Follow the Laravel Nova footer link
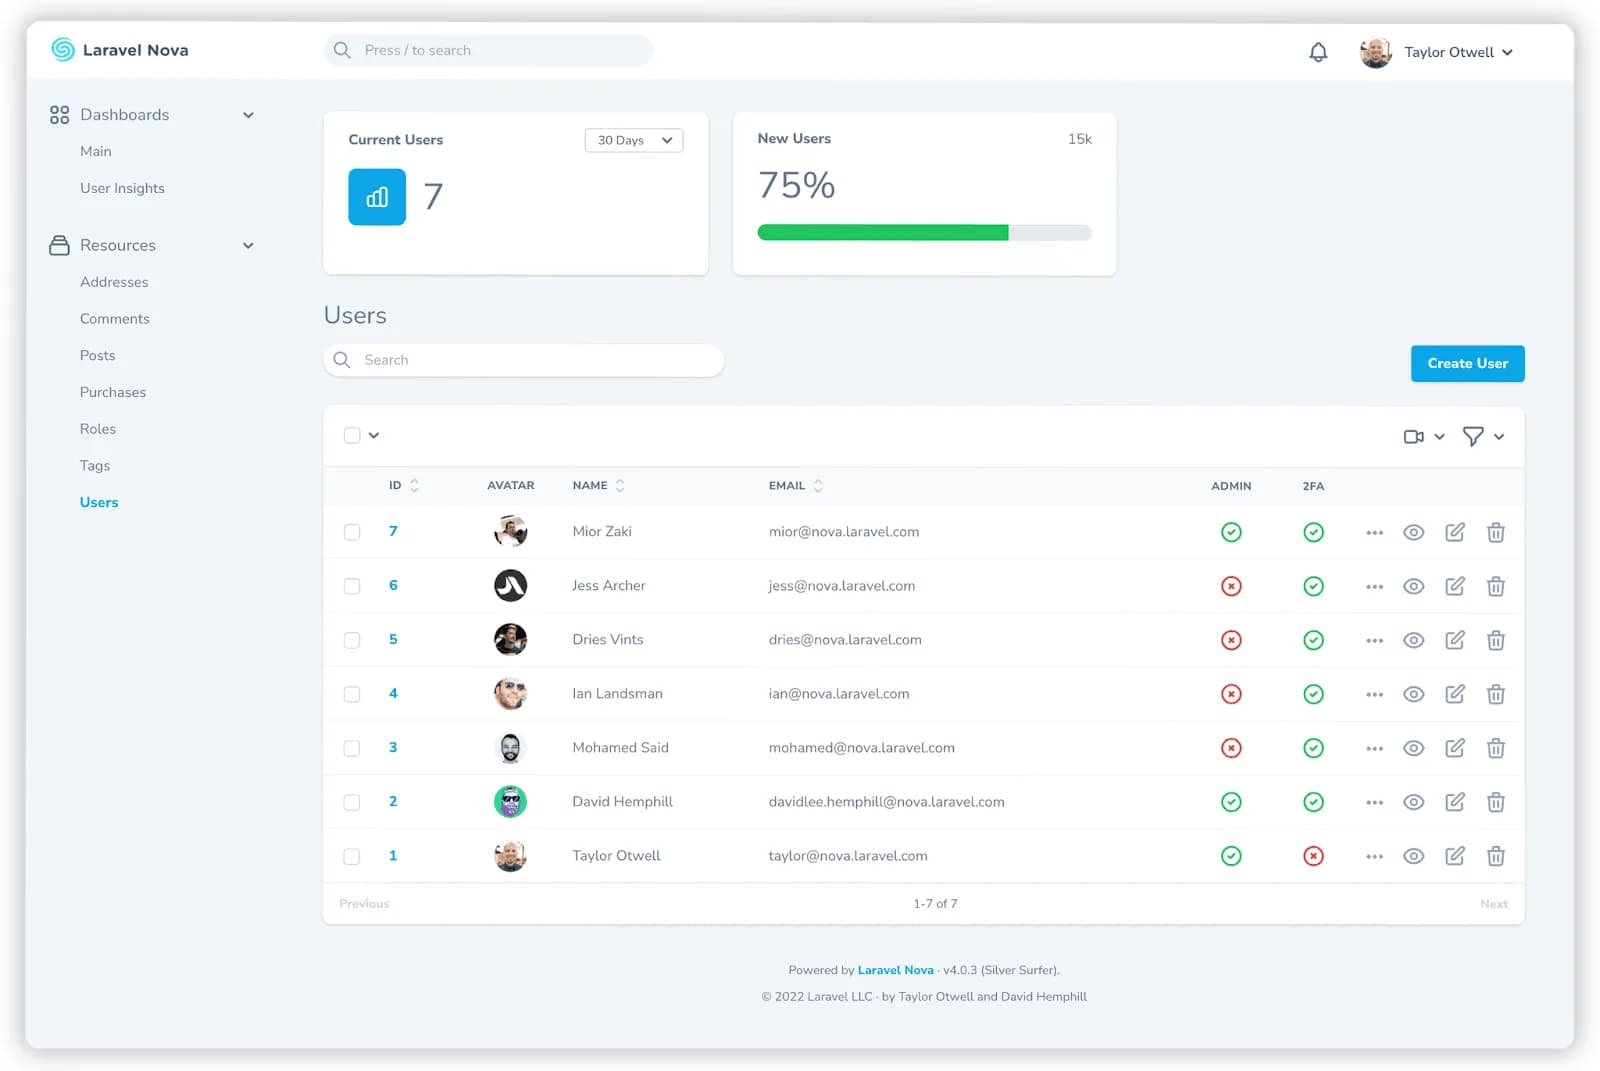This screenshot has height=1071, width=1600. tap(895, 970)
